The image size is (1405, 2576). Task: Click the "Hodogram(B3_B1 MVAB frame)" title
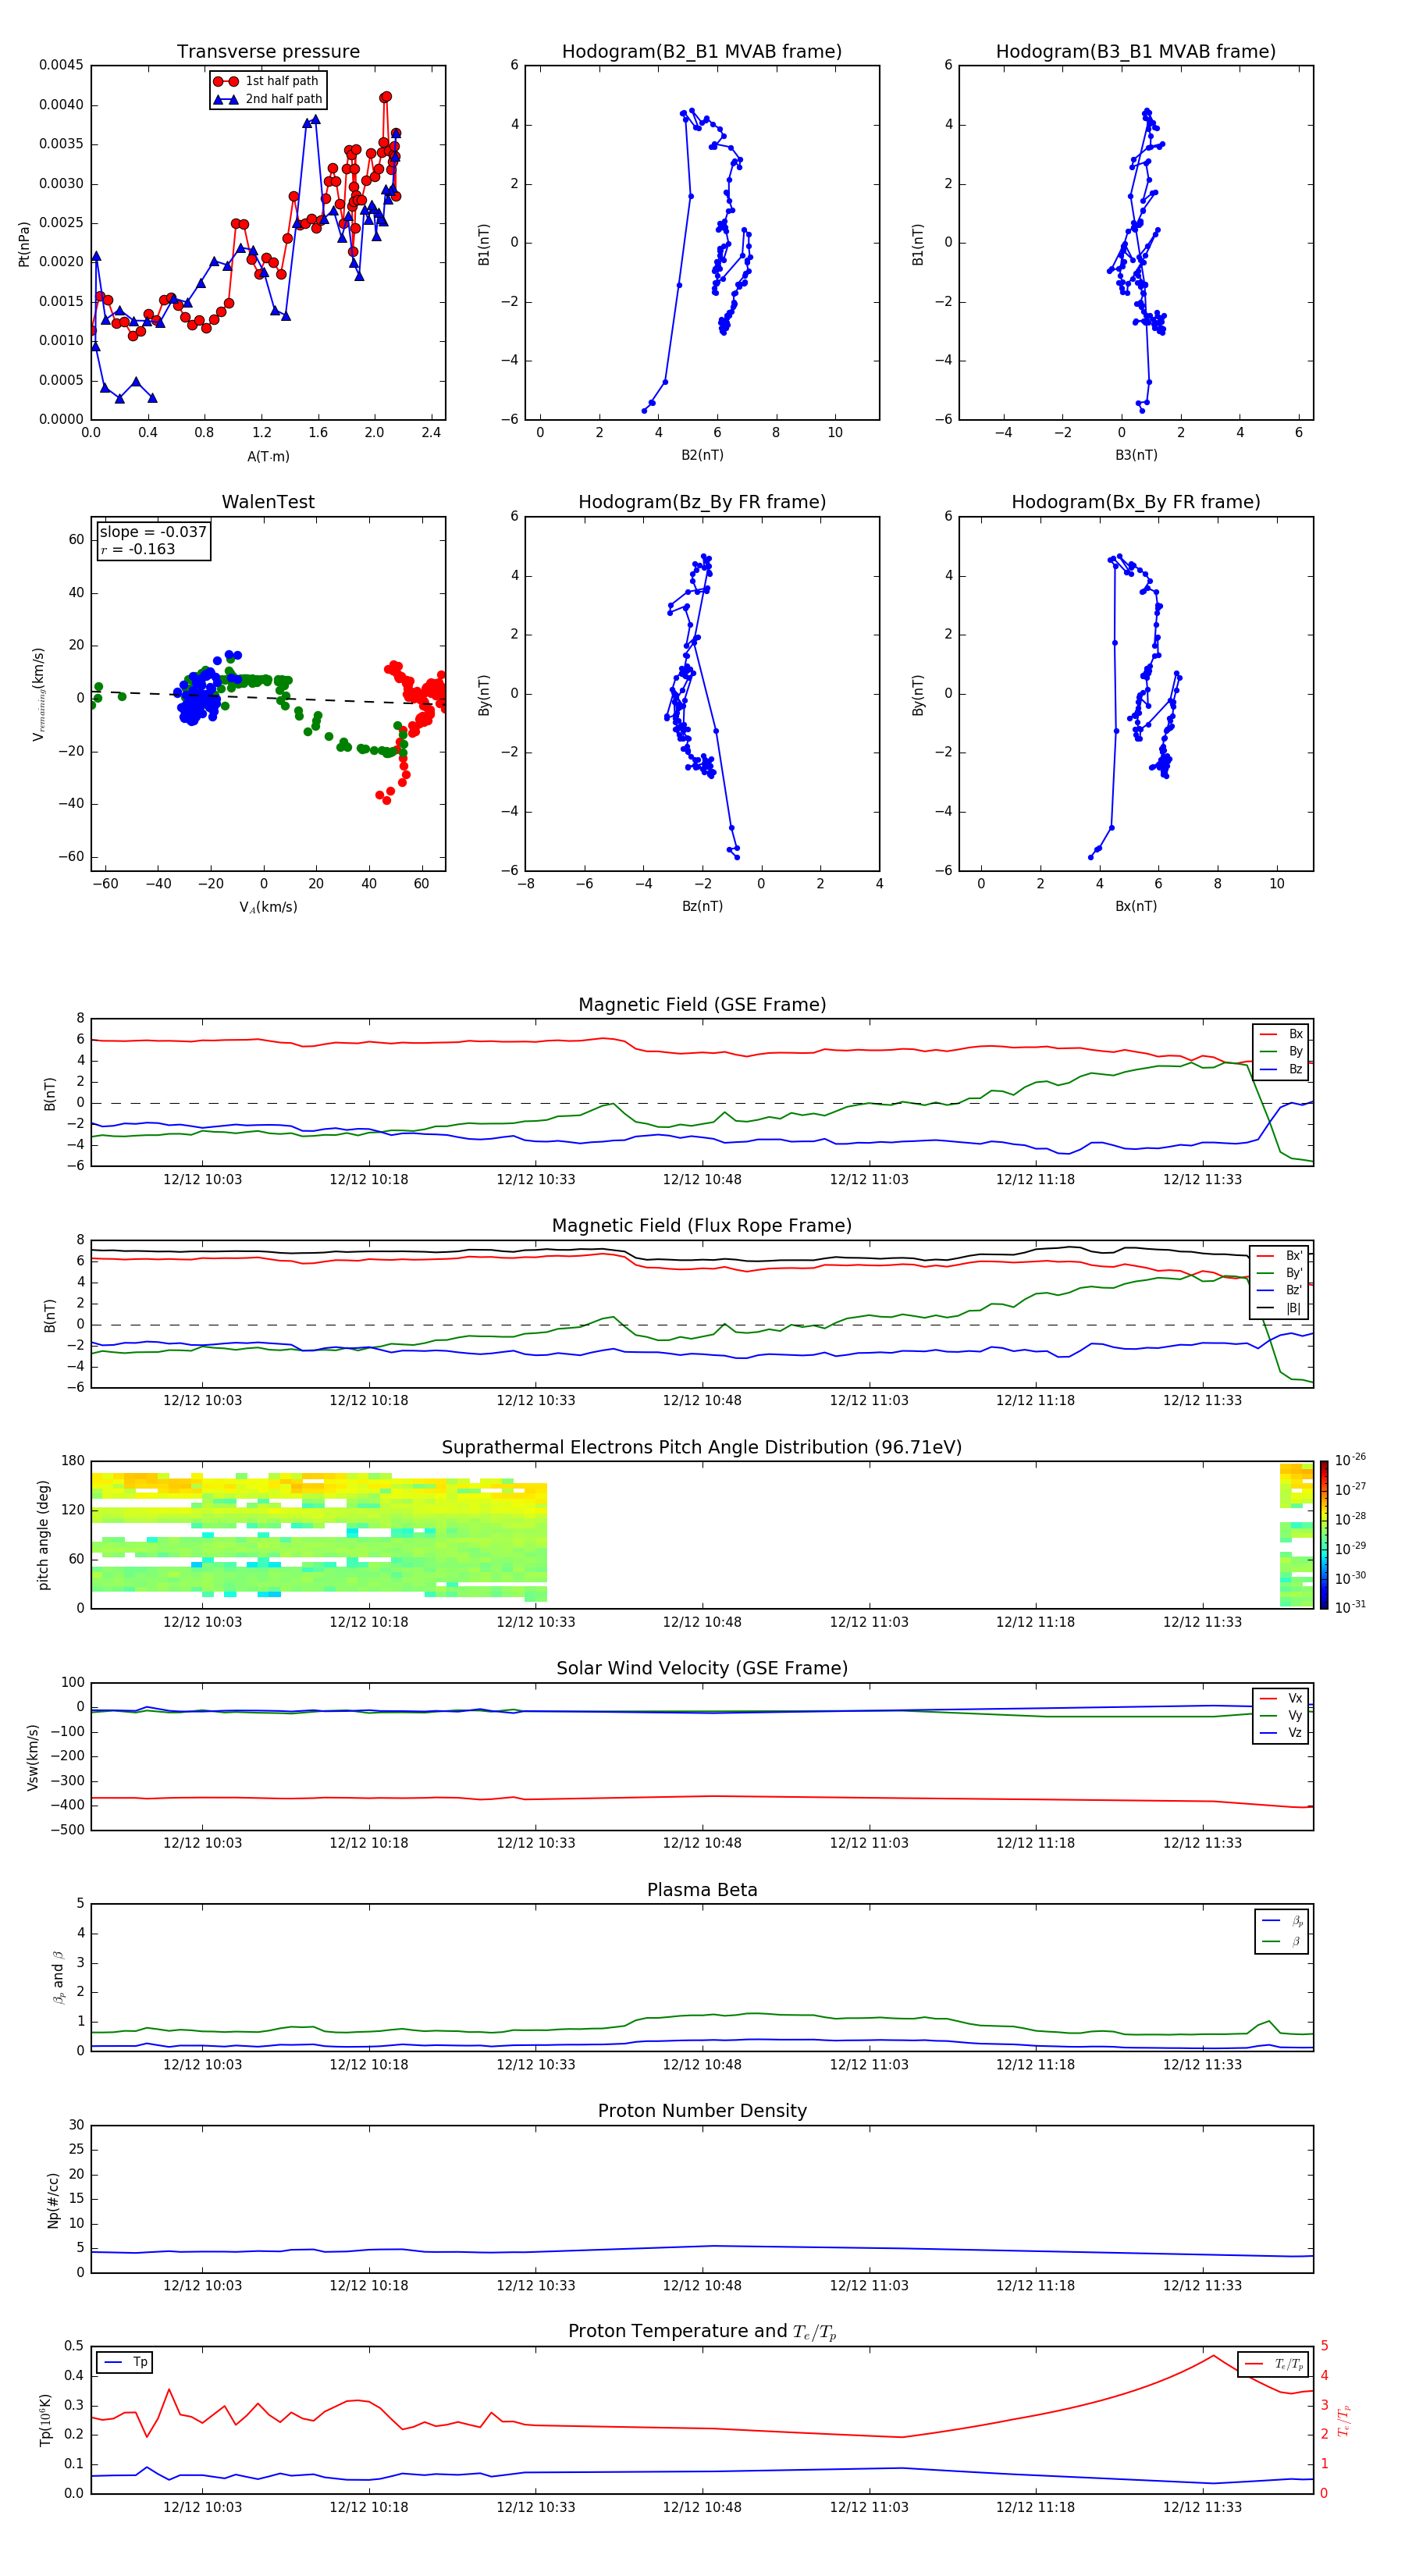tap(1136, 52)
